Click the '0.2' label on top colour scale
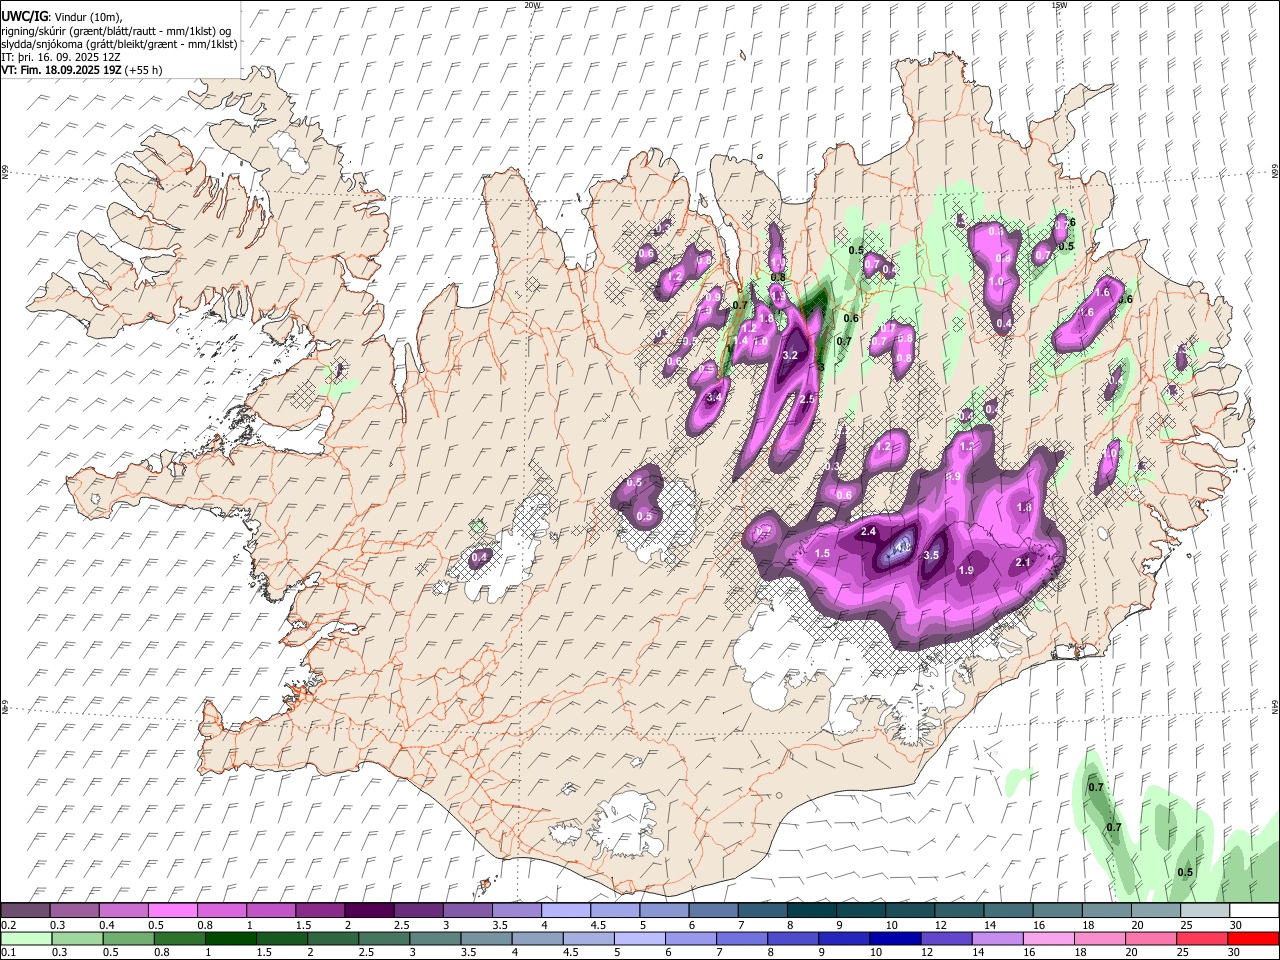 (8, 925)
